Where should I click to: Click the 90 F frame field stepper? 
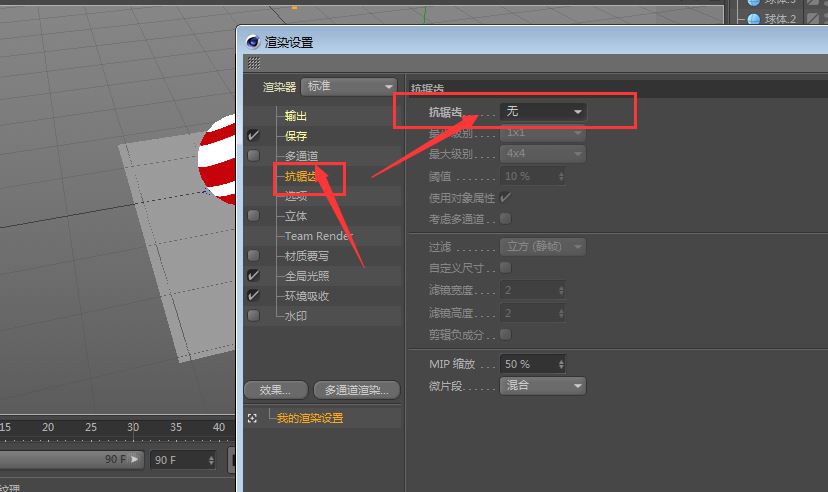(211, 460)
